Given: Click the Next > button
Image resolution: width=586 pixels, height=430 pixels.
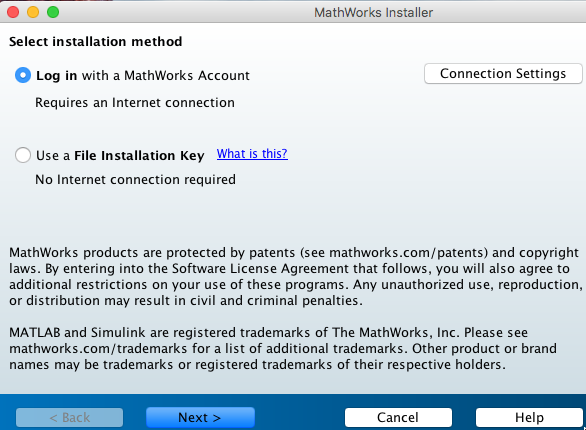Looking at the screenshot, I should click(x=200, y=417).
